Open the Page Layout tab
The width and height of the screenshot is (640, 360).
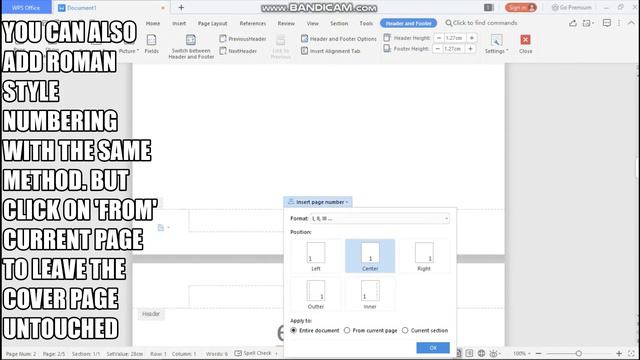click(x=212, y=23)
